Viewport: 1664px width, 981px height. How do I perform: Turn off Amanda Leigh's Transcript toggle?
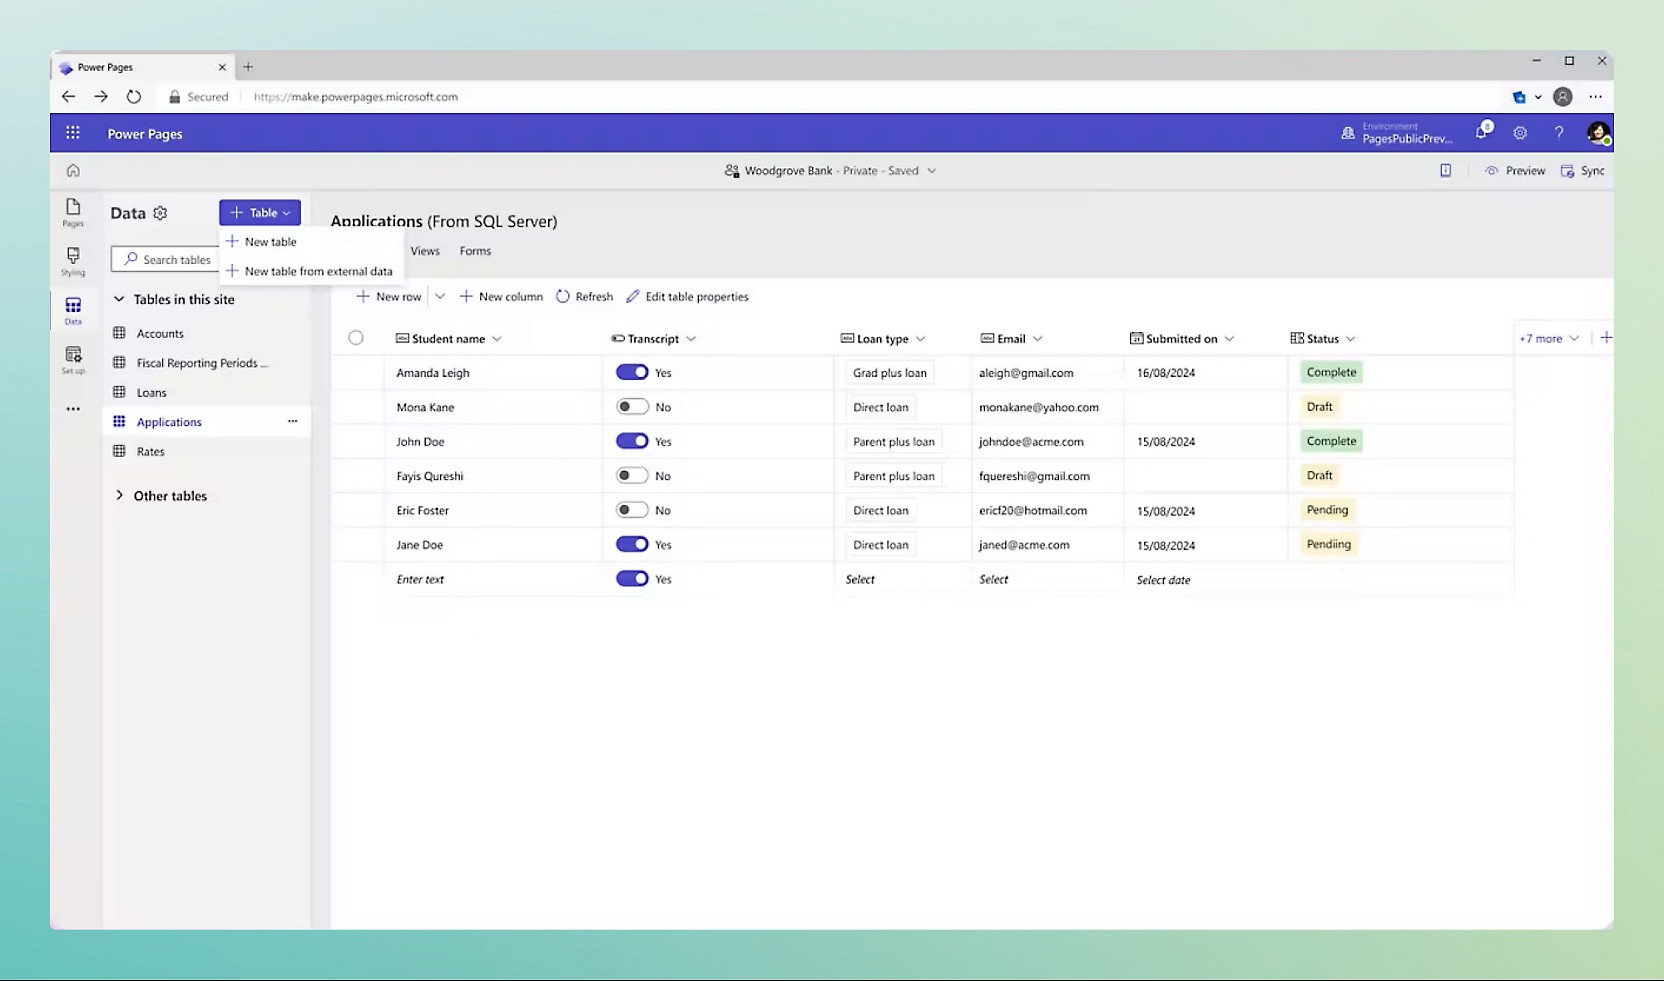point(631,371)
